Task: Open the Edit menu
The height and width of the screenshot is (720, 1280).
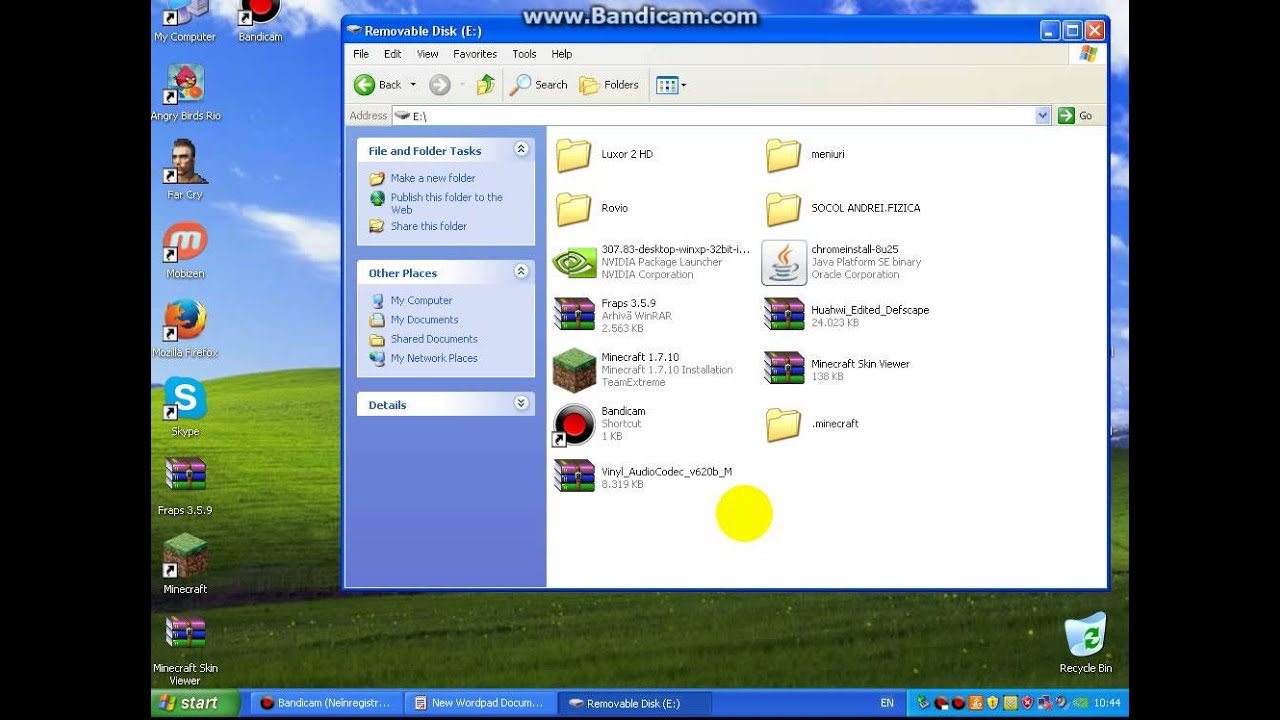Action: point(393,54)
